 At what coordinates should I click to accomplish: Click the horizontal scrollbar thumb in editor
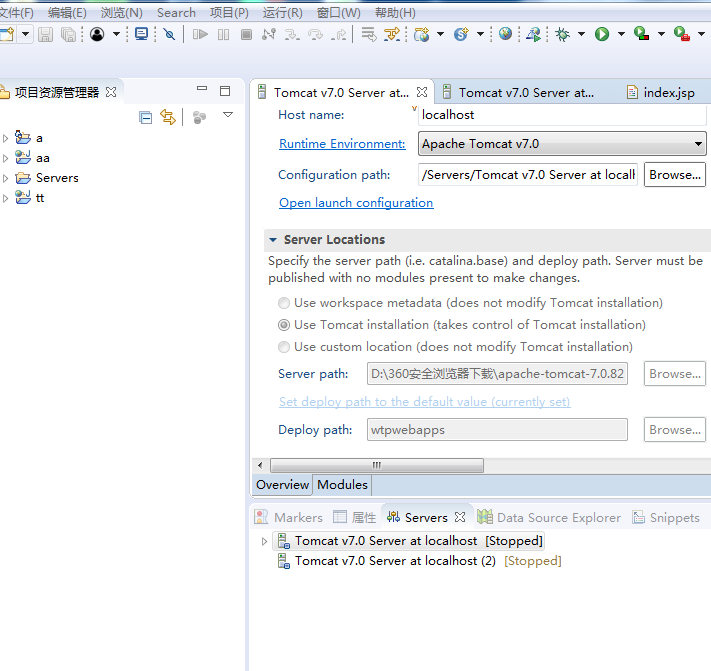377,465
